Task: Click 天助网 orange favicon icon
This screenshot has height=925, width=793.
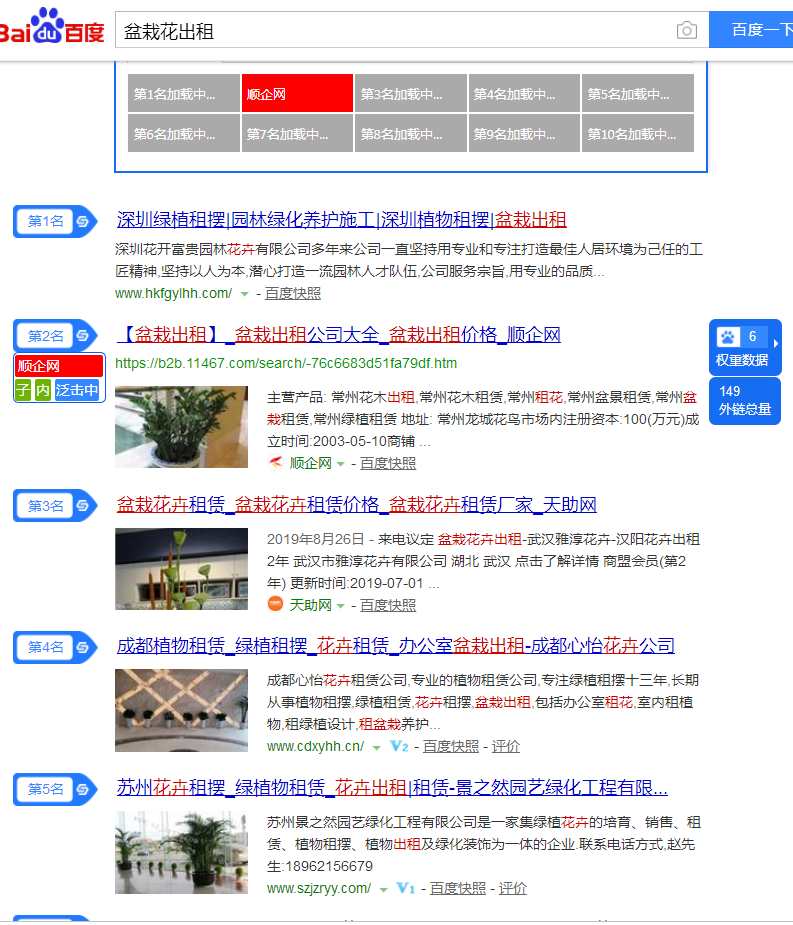Action: [276, 604]
